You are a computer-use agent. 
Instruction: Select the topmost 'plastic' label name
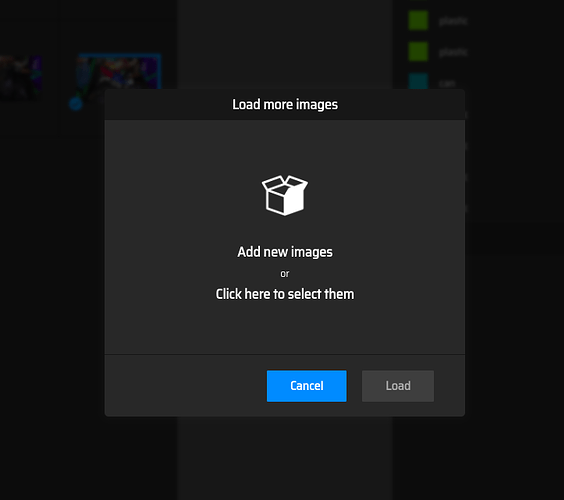point(453,21)
